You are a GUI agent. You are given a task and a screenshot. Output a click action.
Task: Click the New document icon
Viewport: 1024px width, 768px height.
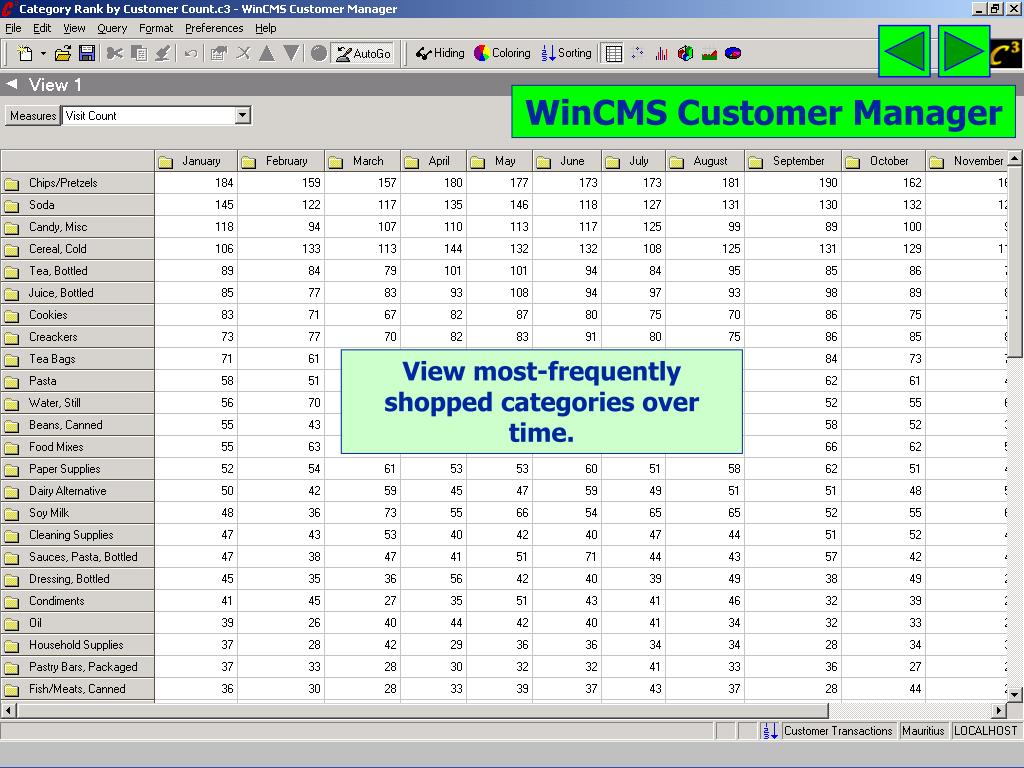(25, 54)
